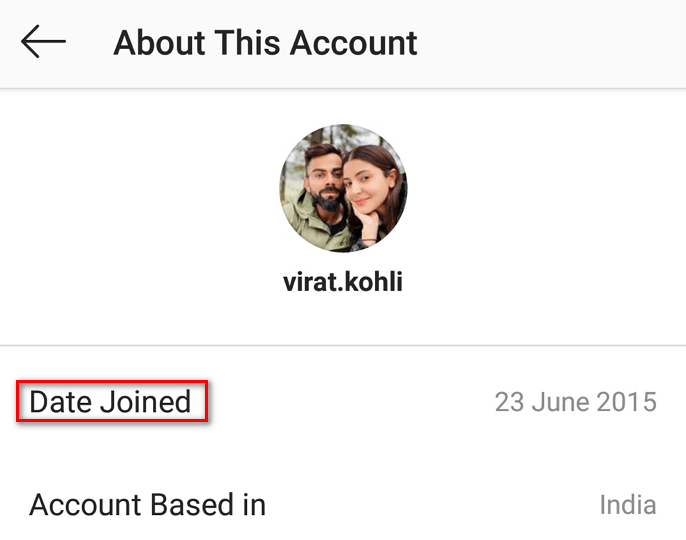Click the word Date inside red box
686x540 pixels.
[x=61, y=402]
